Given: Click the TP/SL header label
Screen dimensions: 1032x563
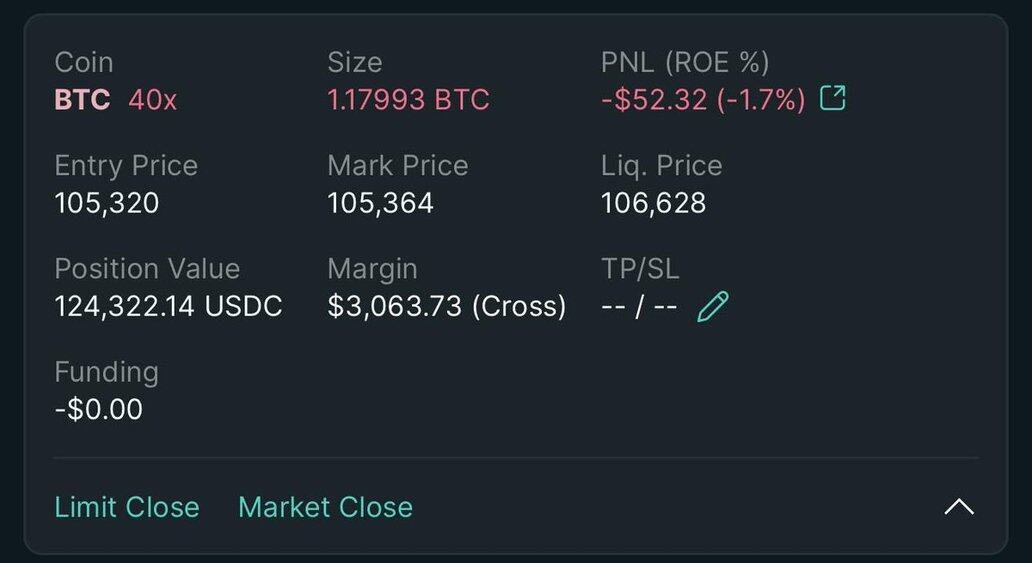Looking at the screenshot, I should point(640,269).
